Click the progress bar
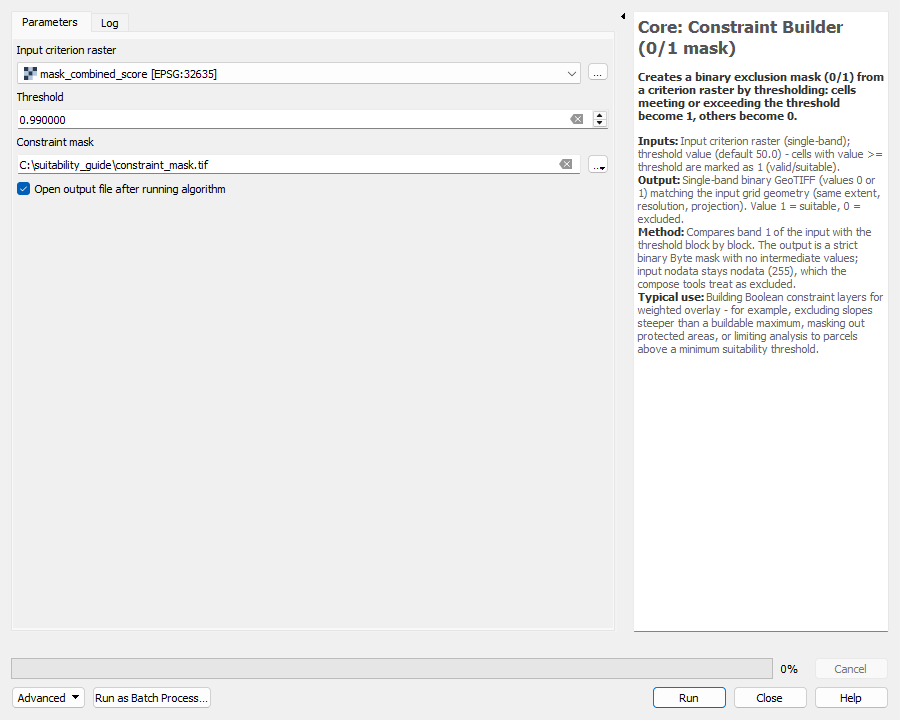The width and height of the screenshot is (900, 720). (x=392, y=668)
